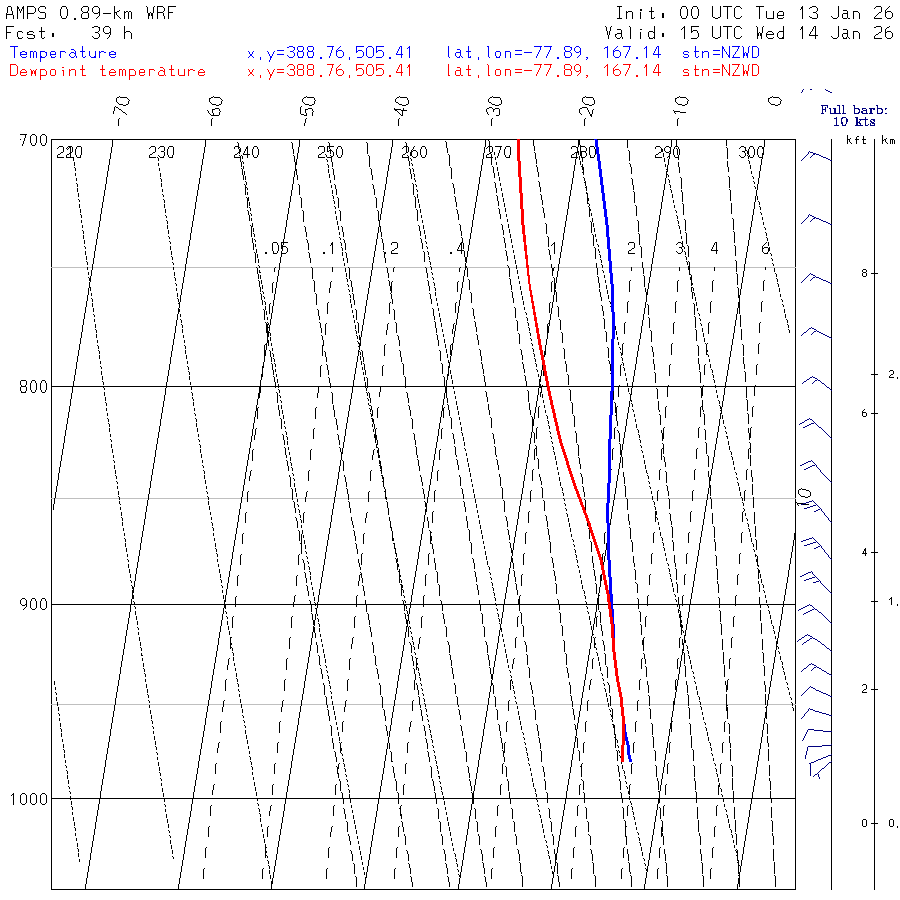Click the '8' kft height tick label
Image resolution: width=900 pixels, height=900 pixels.
click(864, 274)
